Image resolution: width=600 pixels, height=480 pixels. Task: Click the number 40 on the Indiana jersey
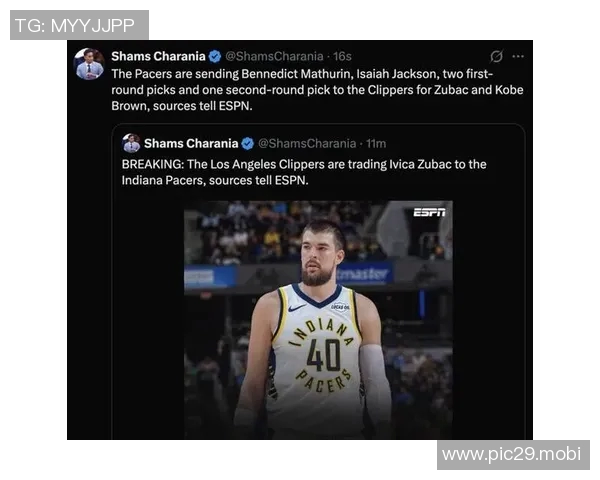tap(323, 356)
